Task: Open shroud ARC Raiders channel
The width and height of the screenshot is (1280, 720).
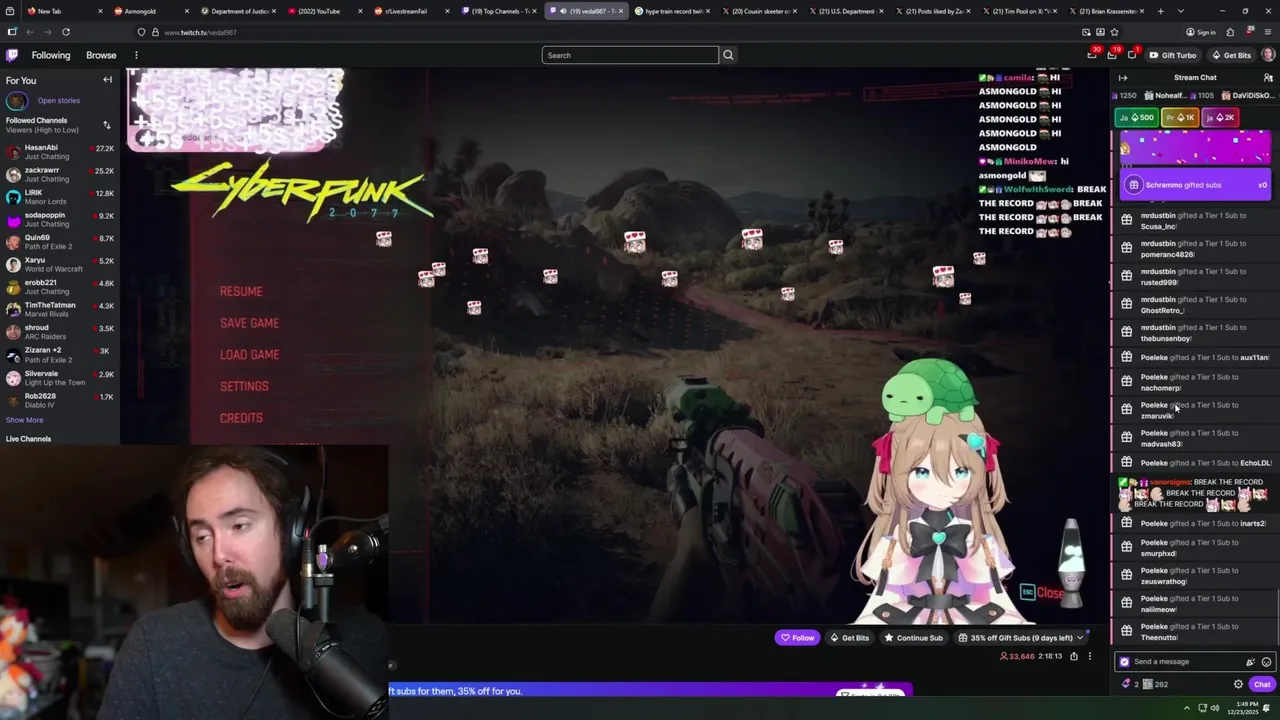Action: pyautogui.click(x=60, y=332)
